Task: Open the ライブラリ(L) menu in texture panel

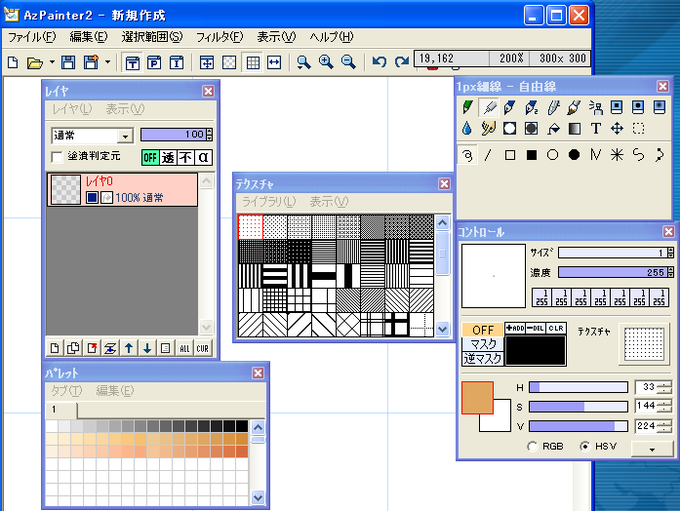Action: (x=269, y=202)
